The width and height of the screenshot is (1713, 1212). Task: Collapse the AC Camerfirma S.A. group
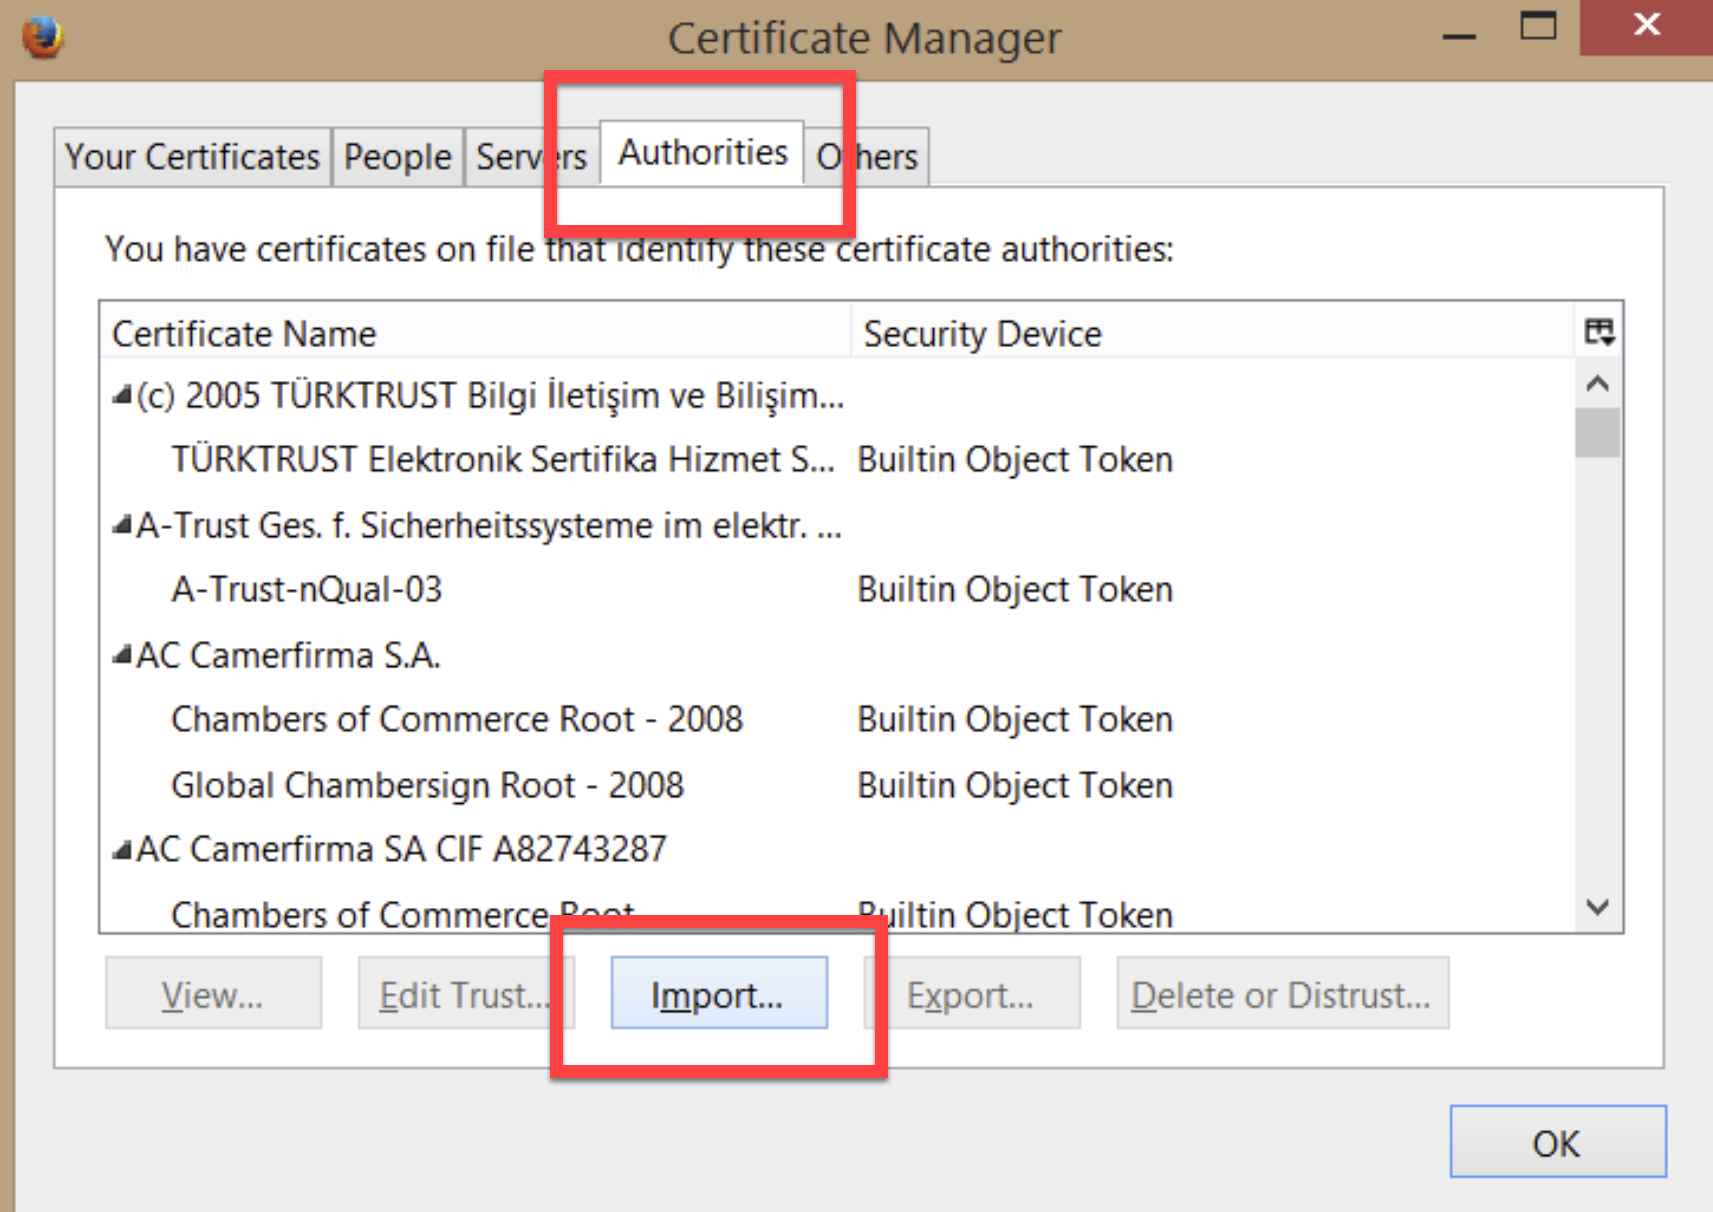pyautogui.click(x=122, y=656)
